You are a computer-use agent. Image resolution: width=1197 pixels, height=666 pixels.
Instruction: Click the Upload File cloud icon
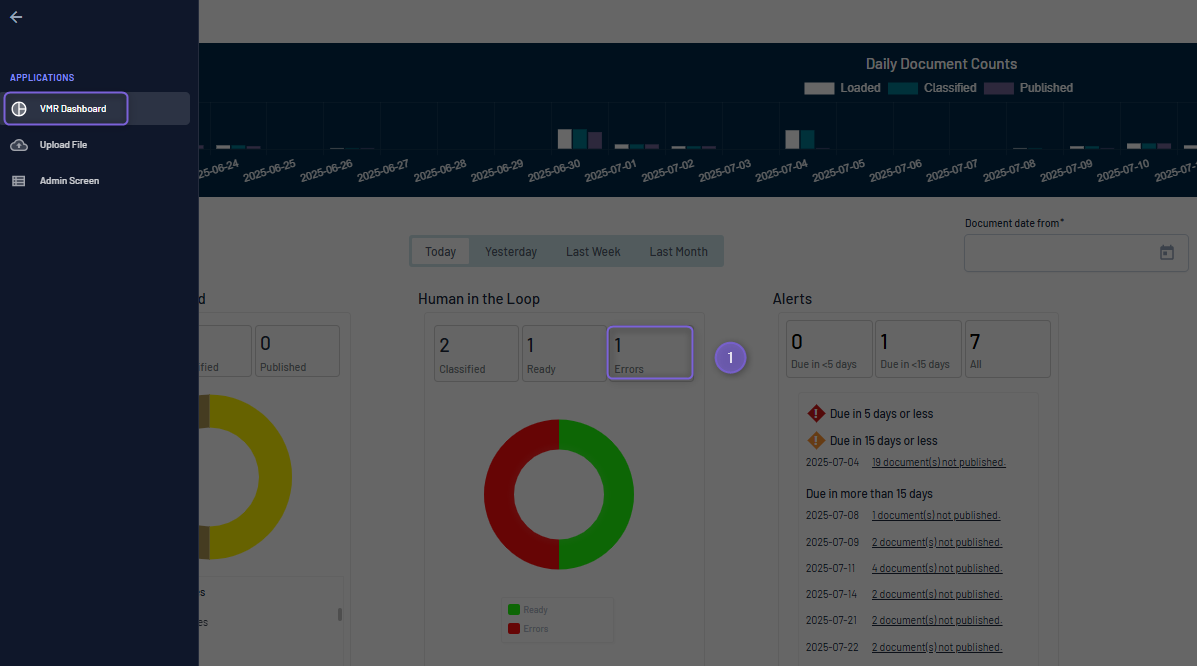point(19,145)
